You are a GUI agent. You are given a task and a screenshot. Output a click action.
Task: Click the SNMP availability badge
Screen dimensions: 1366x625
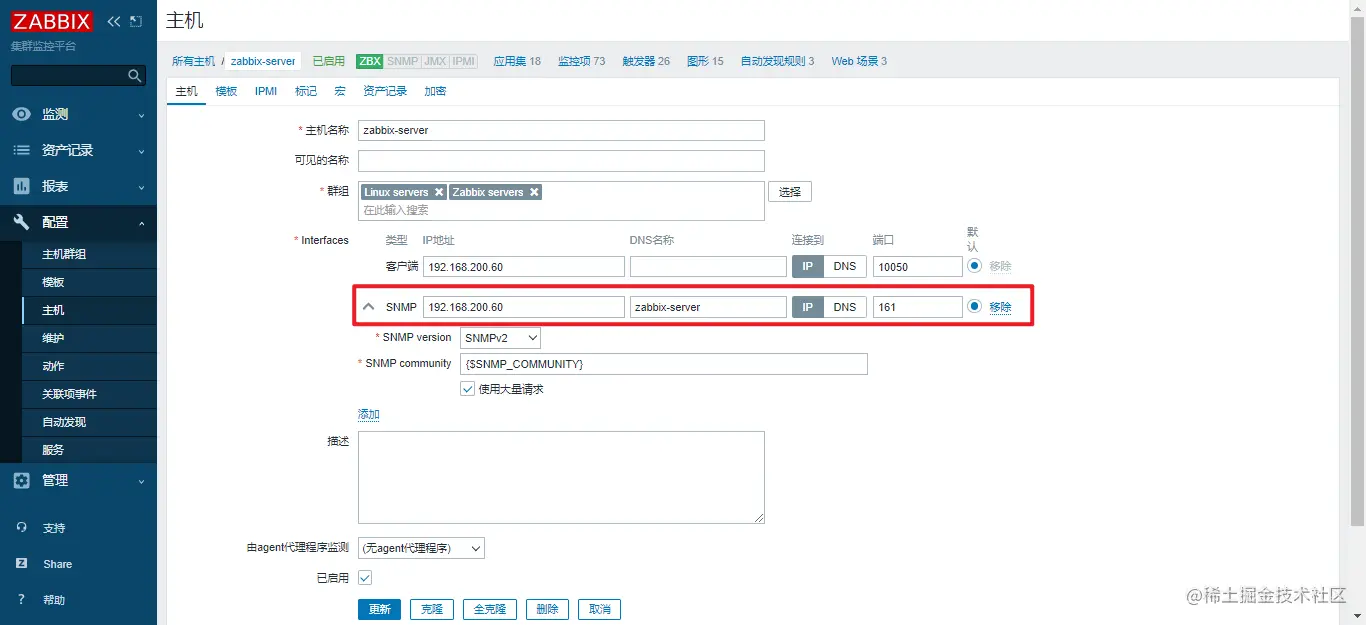click(x=402, y=61)
